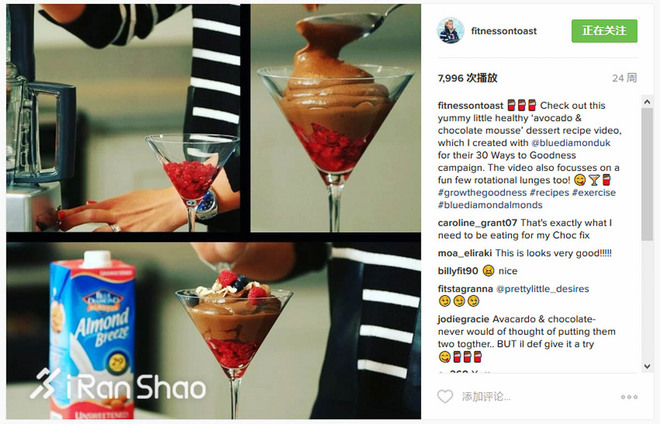Open jodiegracie commenter profile
The image size is (660, 424).
coord(463,319)
